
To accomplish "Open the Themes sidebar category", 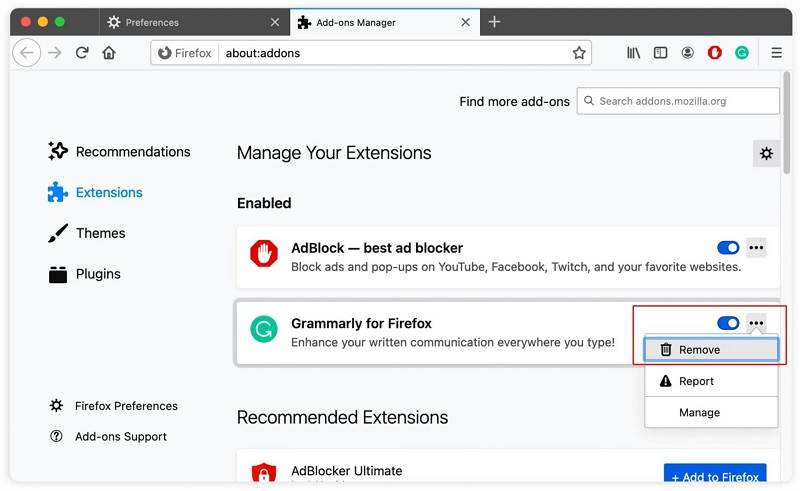I will pos(87,233).
